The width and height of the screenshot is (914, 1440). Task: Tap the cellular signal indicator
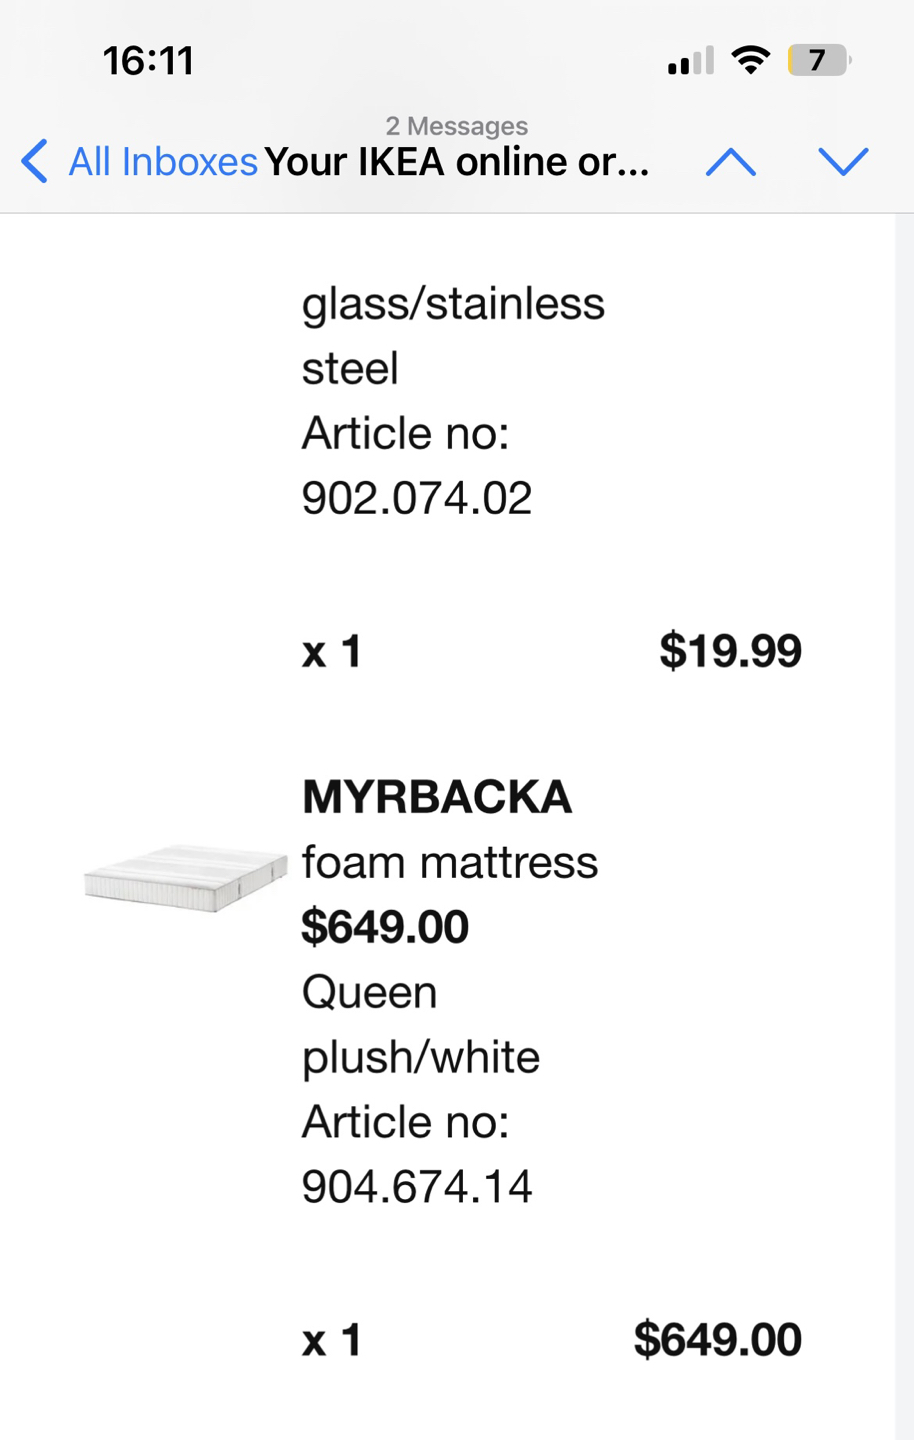tap(688, 60)
